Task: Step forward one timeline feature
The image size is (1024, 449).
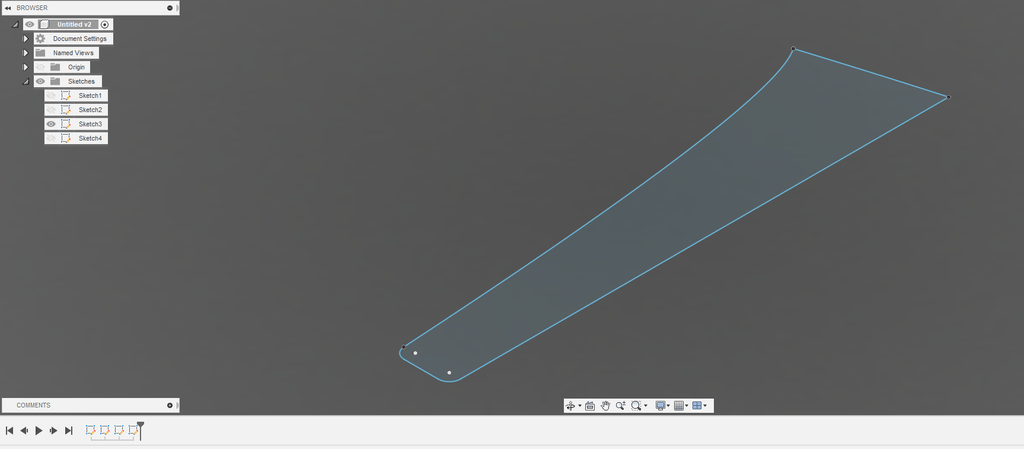Action: pyautogui.click(x=54, y=431)
